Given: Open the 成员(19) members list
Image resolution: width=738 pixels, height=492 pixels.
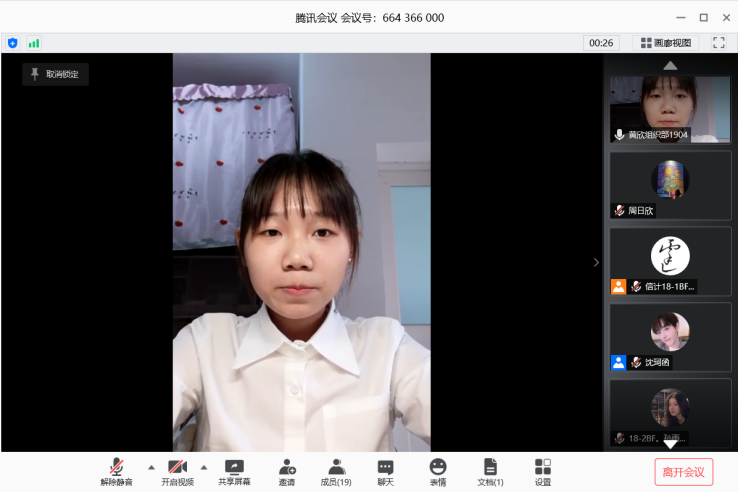Looking at the screenshot, I should point(336,471).
